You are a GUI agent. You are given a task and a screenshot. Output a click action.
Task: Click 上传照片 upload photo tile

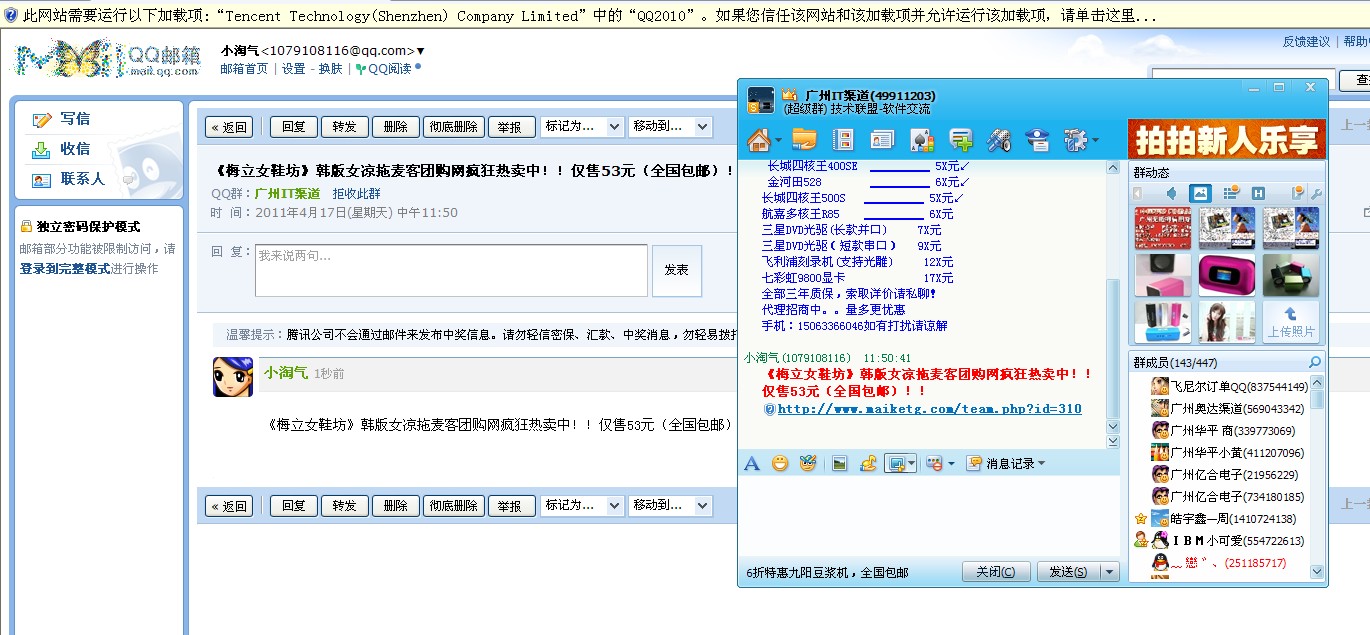[1290, 322]
